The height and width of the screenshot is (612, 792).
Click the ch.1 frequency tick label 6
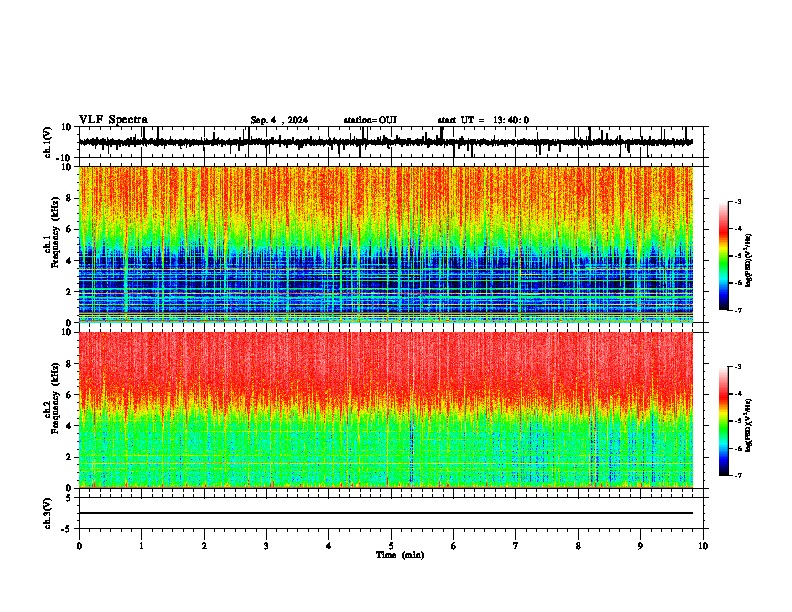(x=70, y=229)
